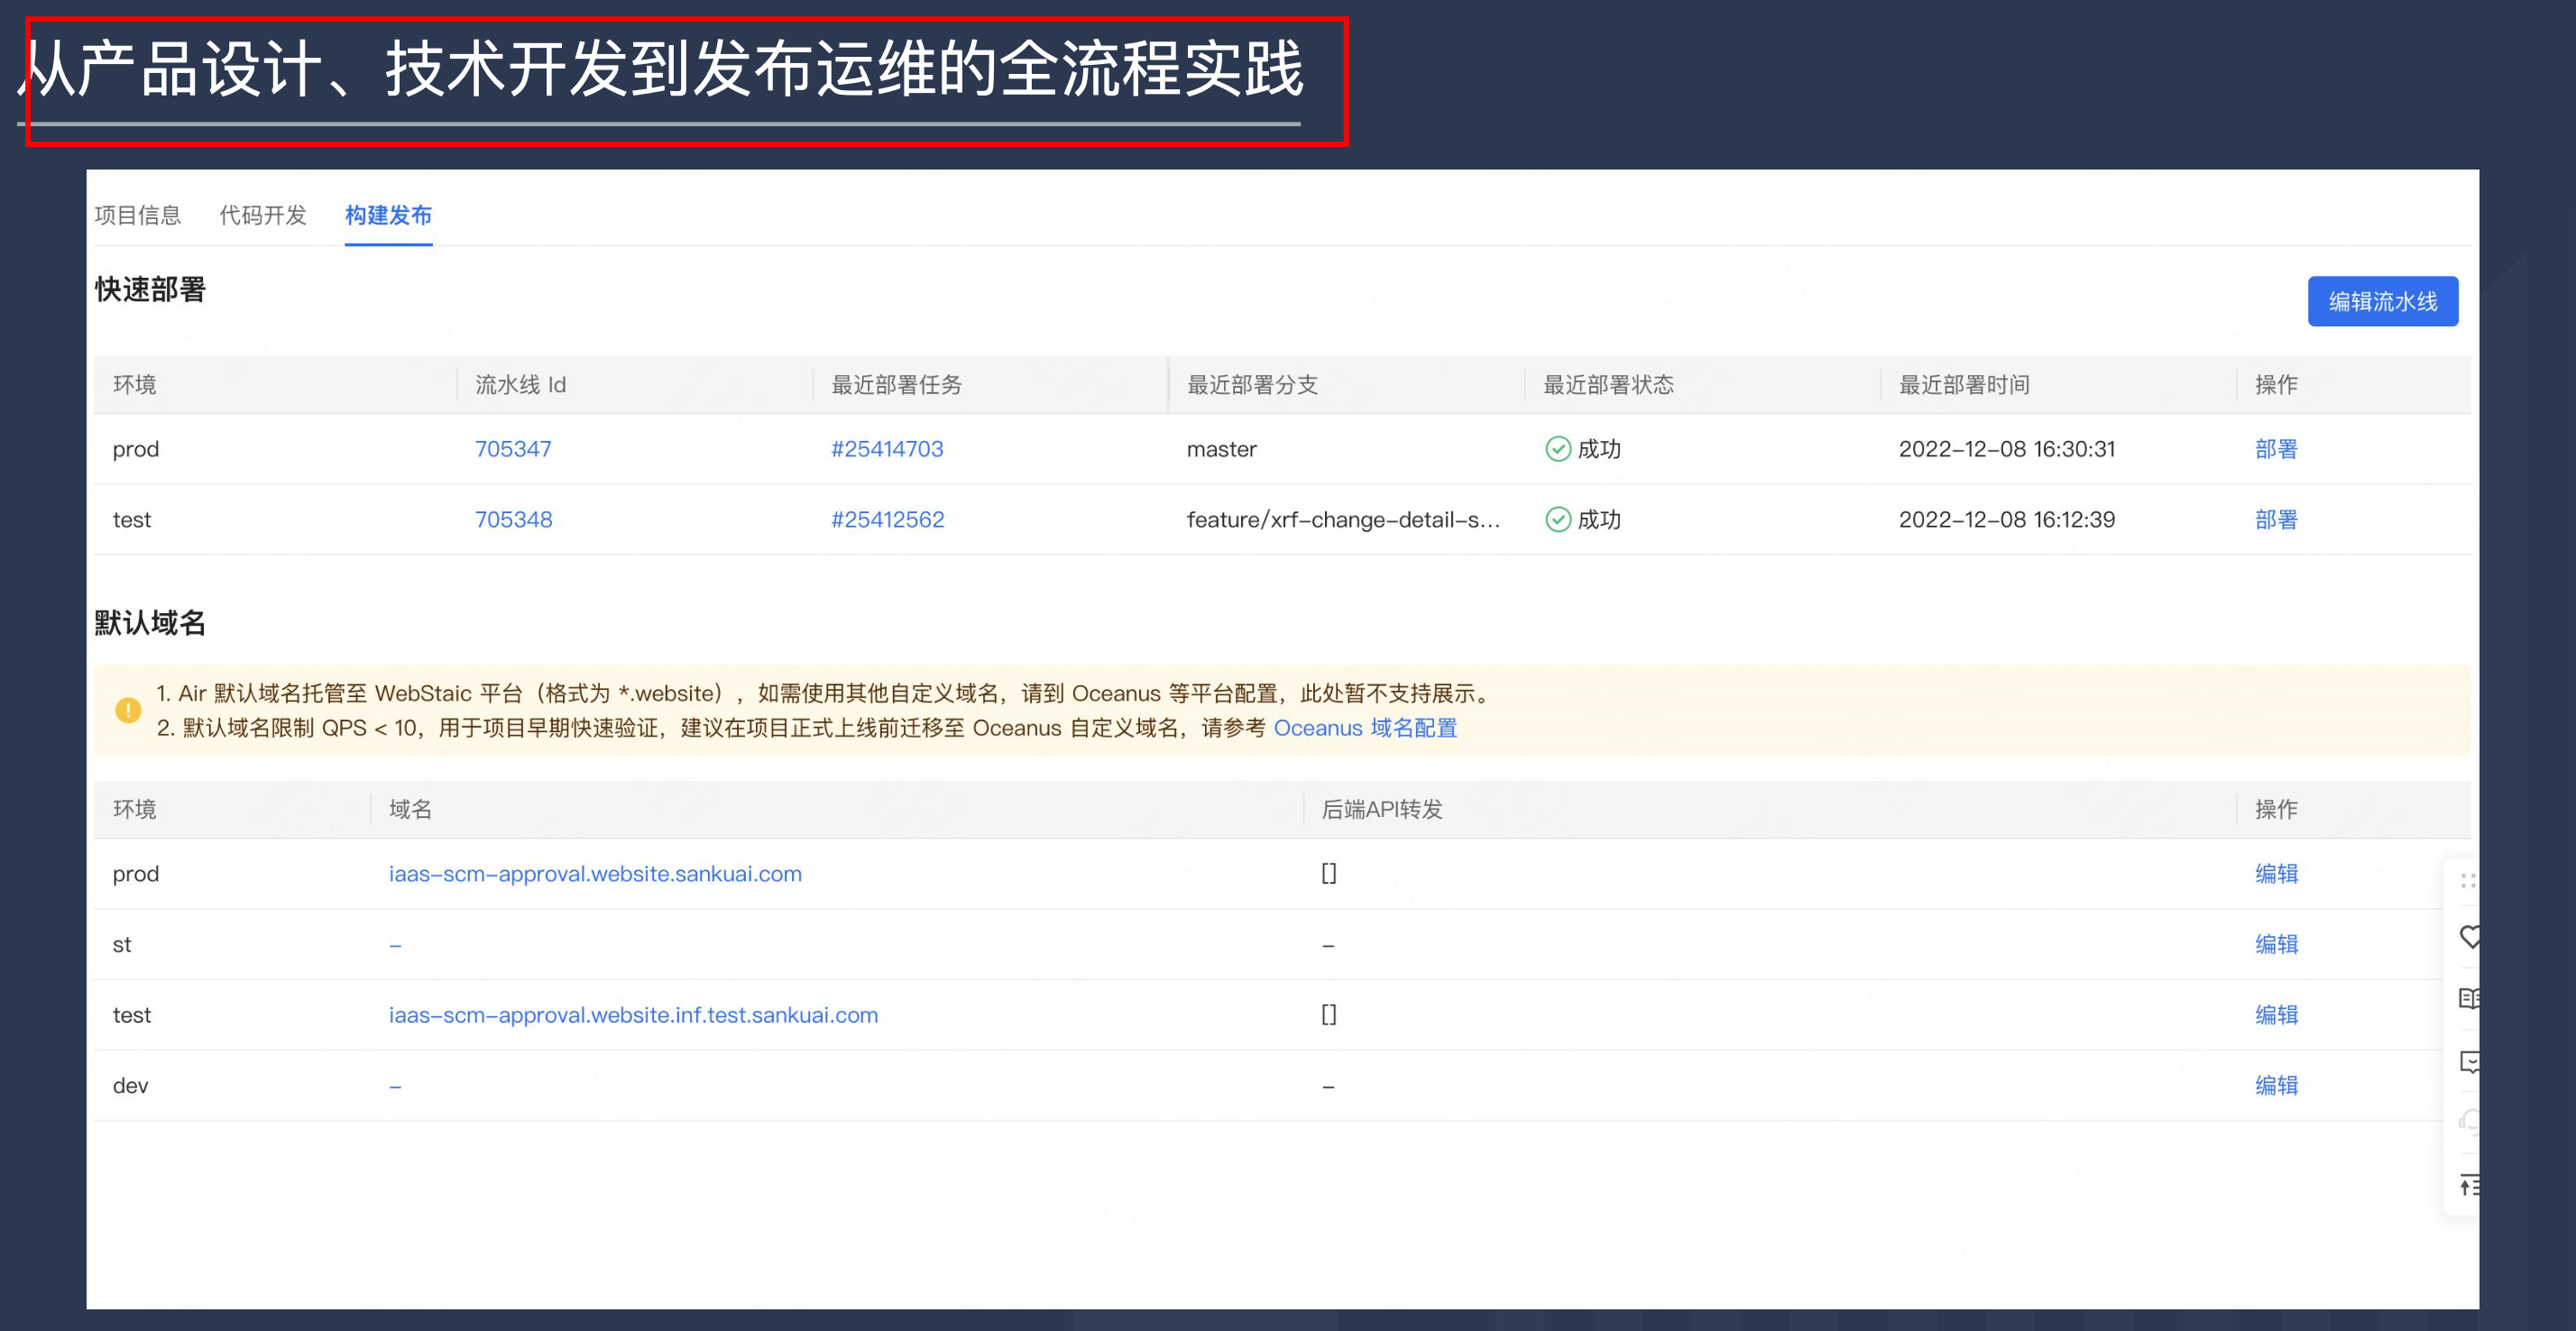Click the drag handle dots on floating sidebar
This screenshot has height=1331, width=2576.
(x=2468, y=880)
